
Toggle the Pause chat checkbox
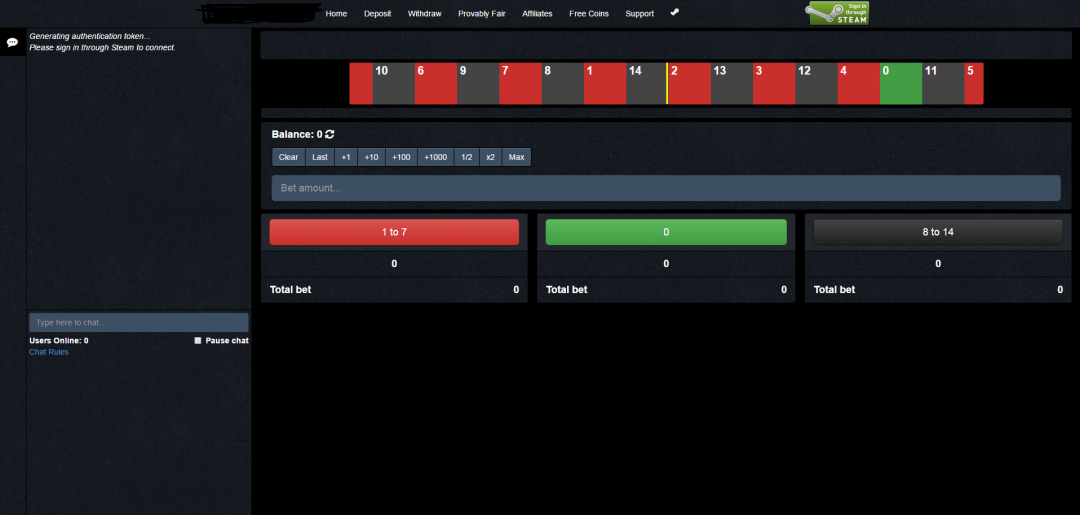[198, 341]
